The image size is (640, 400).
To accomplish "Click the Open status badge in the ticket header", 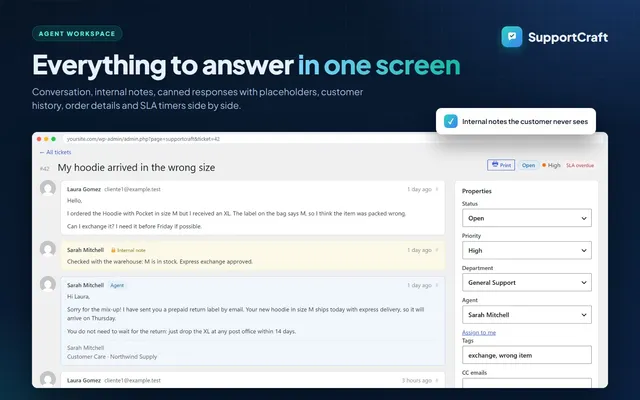I will pos(528,165).
